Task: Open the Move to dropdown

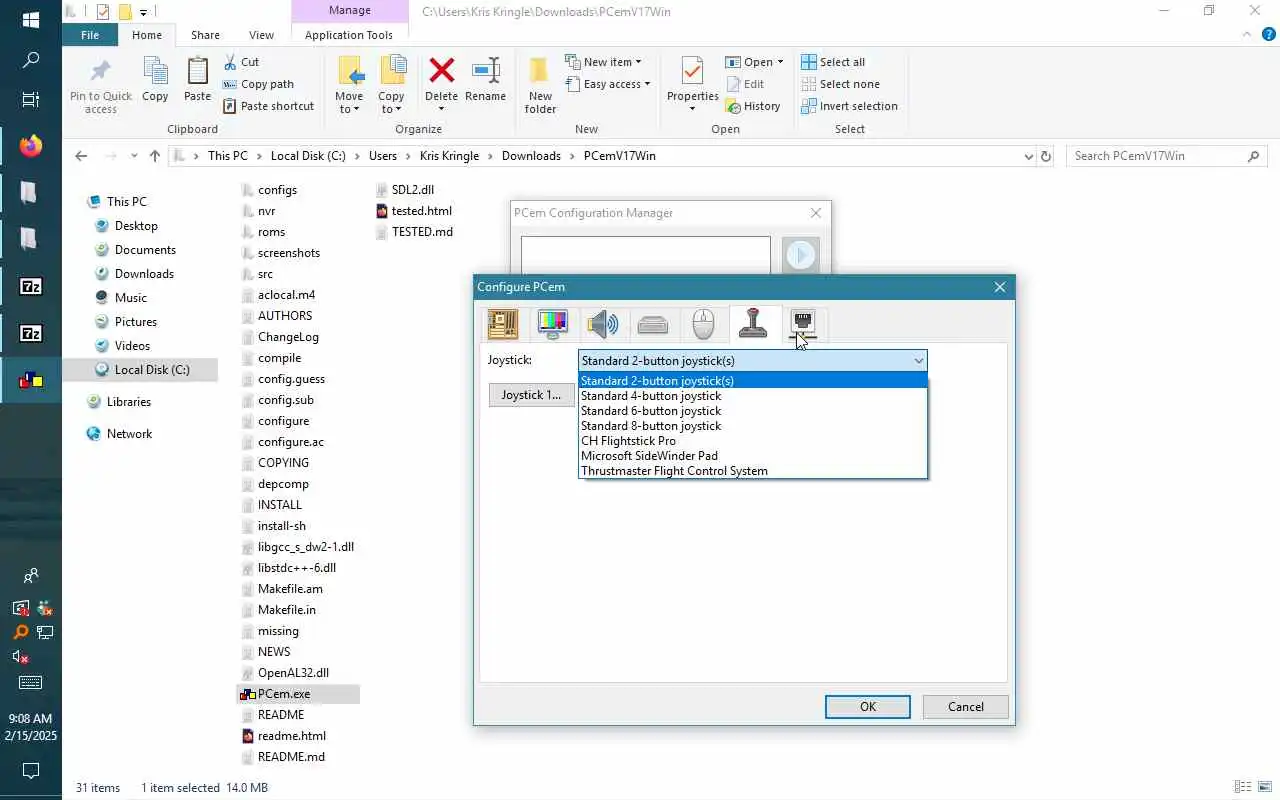Action: click(349, 103)
